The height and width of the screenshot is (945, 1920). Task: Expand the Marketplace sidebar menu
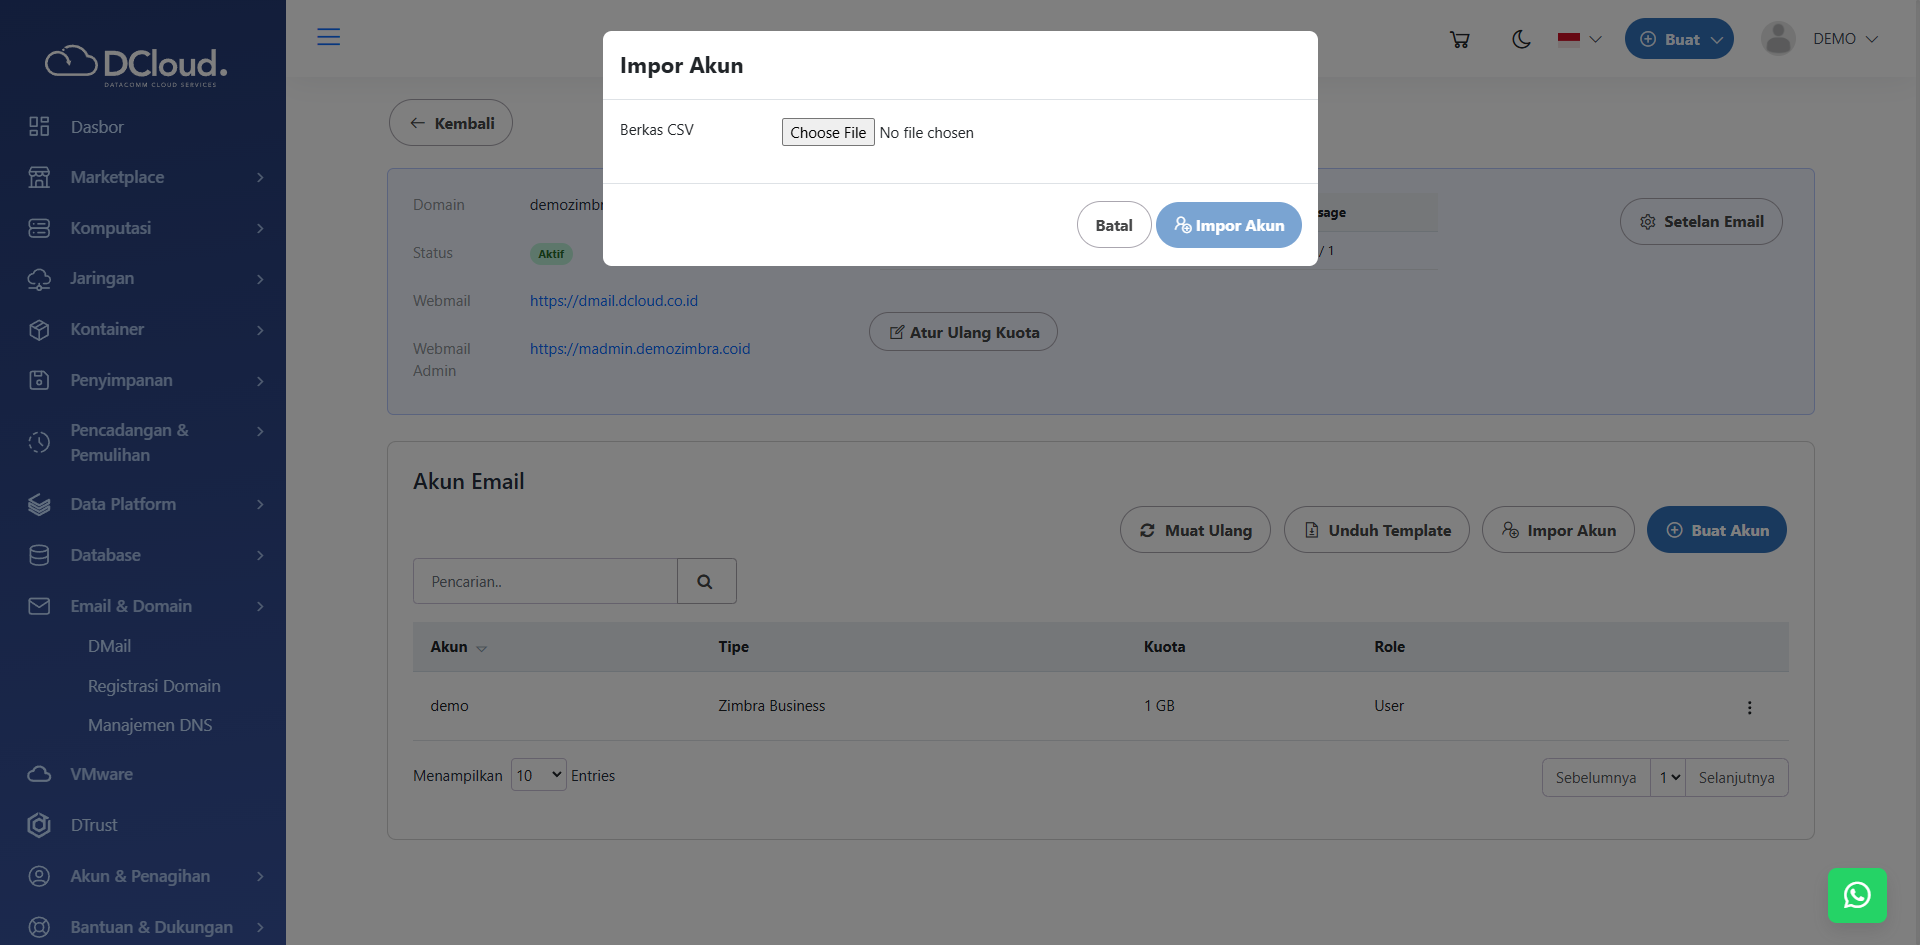coord(145,177)
